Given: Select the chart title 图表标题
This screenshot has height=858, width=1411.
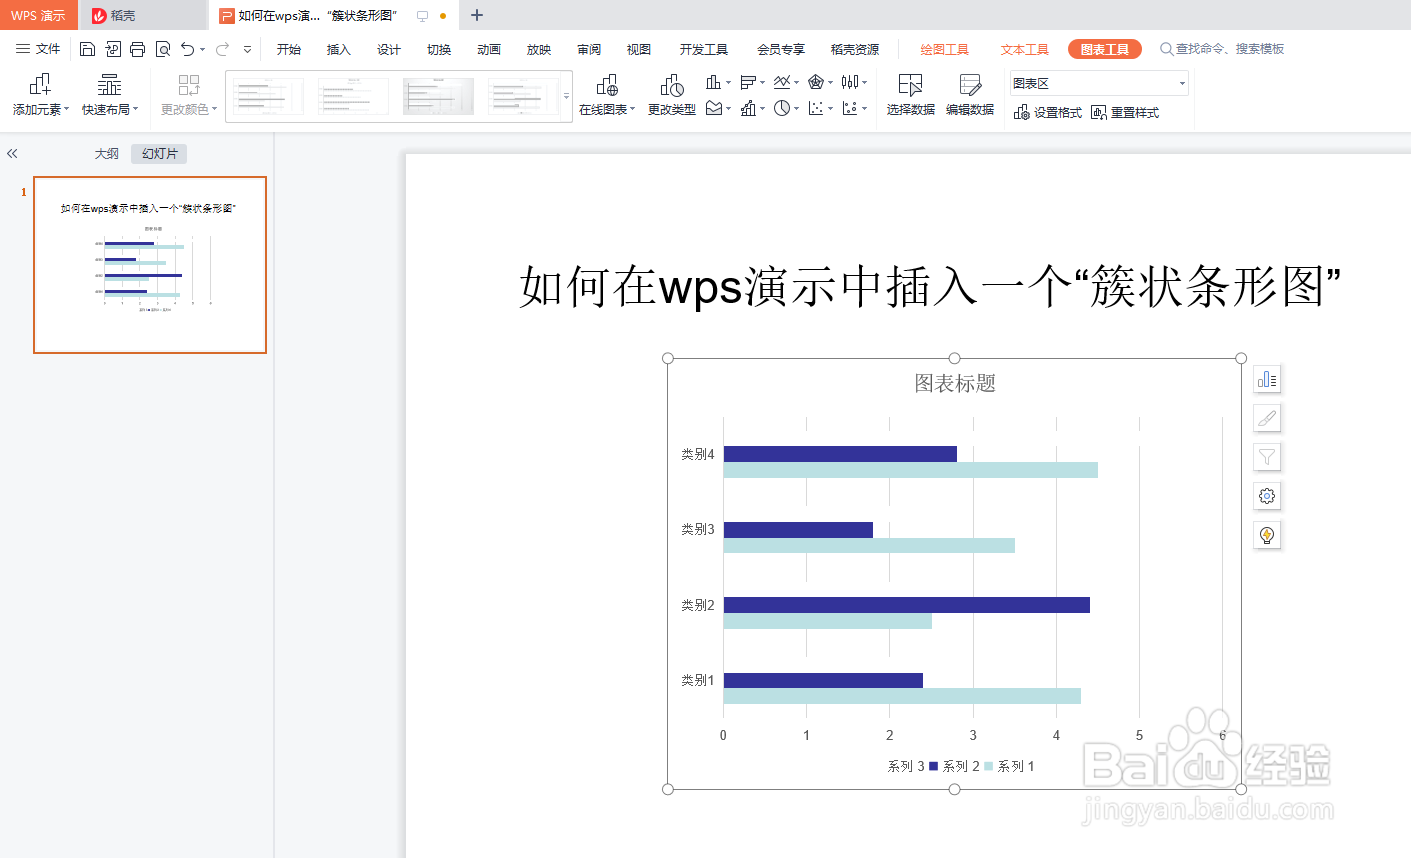Looking at the screenshot, I should [x=955, y=383].
